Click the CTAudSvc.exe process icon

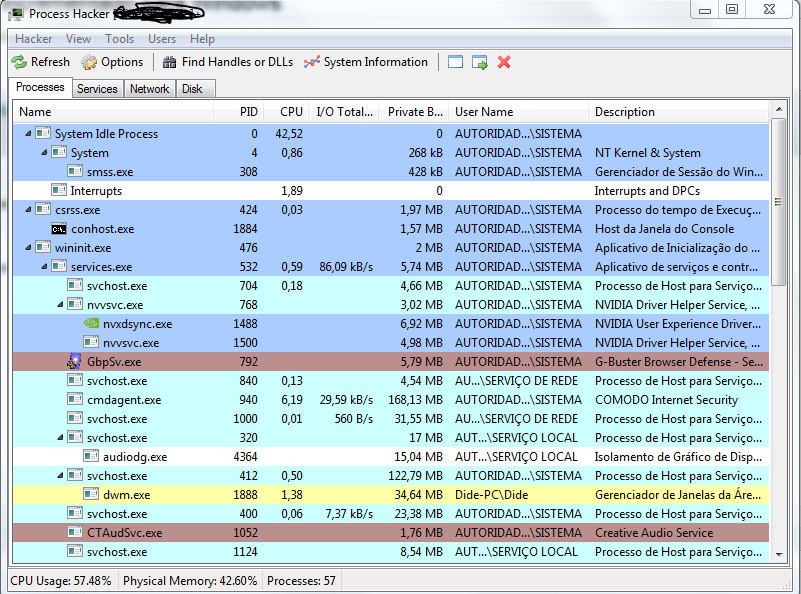(x=75, y=532)
